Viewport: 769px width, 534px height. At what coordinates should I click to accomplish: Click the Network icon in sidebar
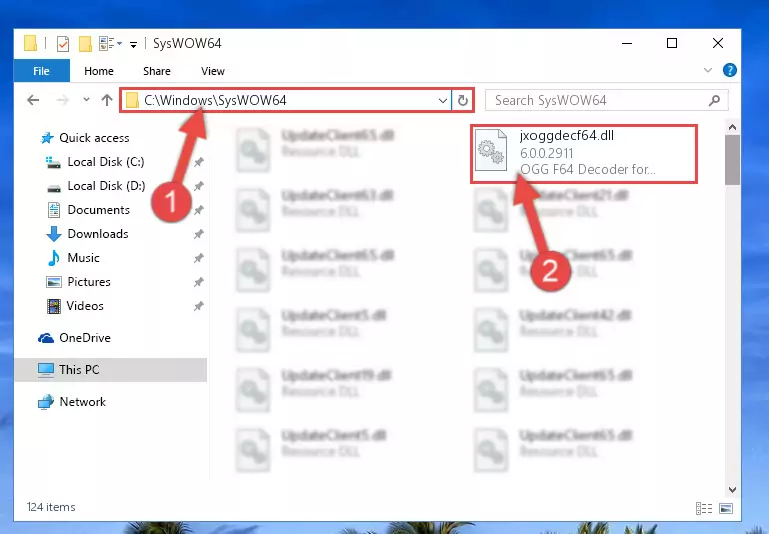[x=46, y=402]
